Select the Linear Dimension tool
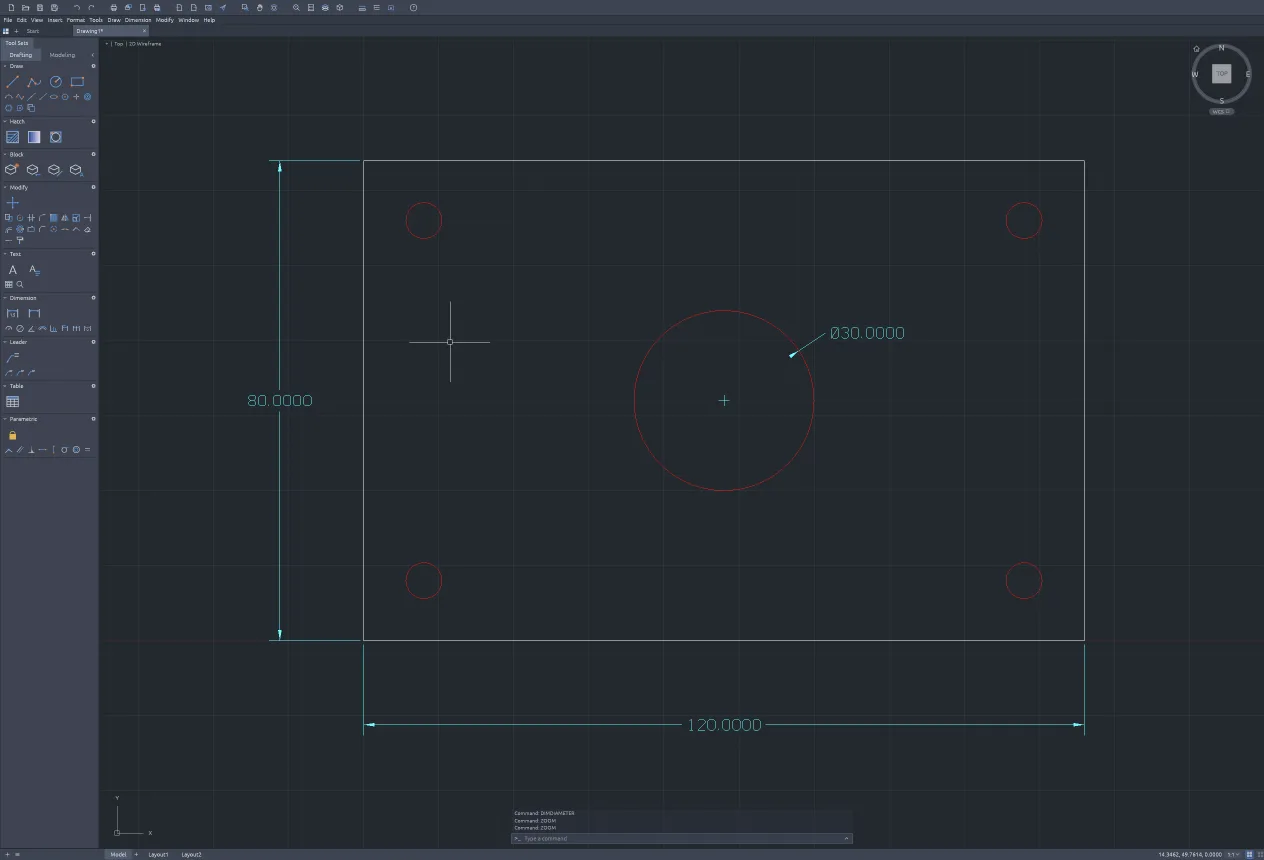 [12, 313]
